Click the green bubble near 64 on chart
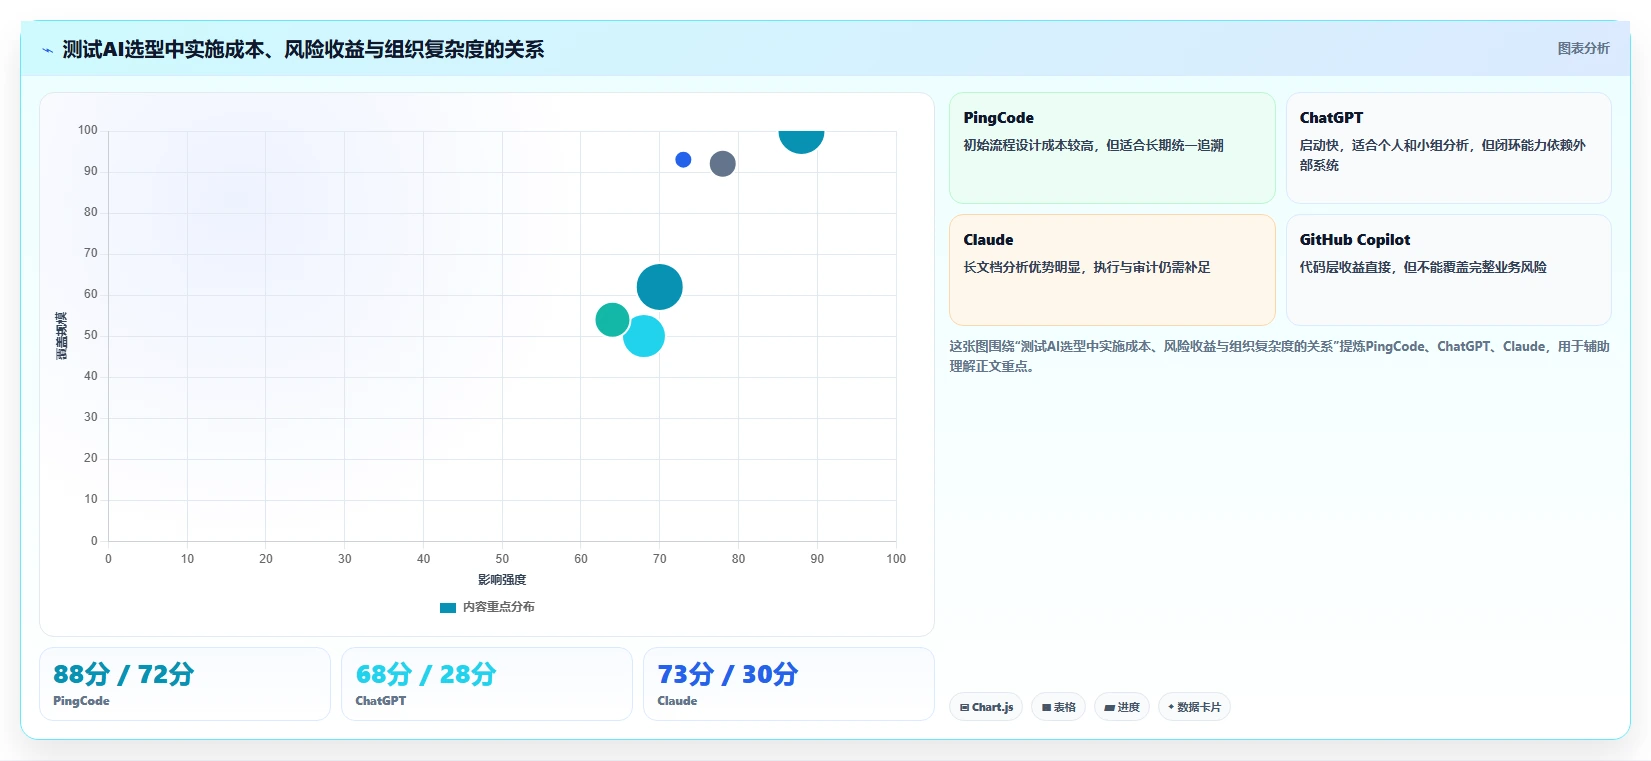Viewport: 1651px width, 761px height. click(612, 320)
